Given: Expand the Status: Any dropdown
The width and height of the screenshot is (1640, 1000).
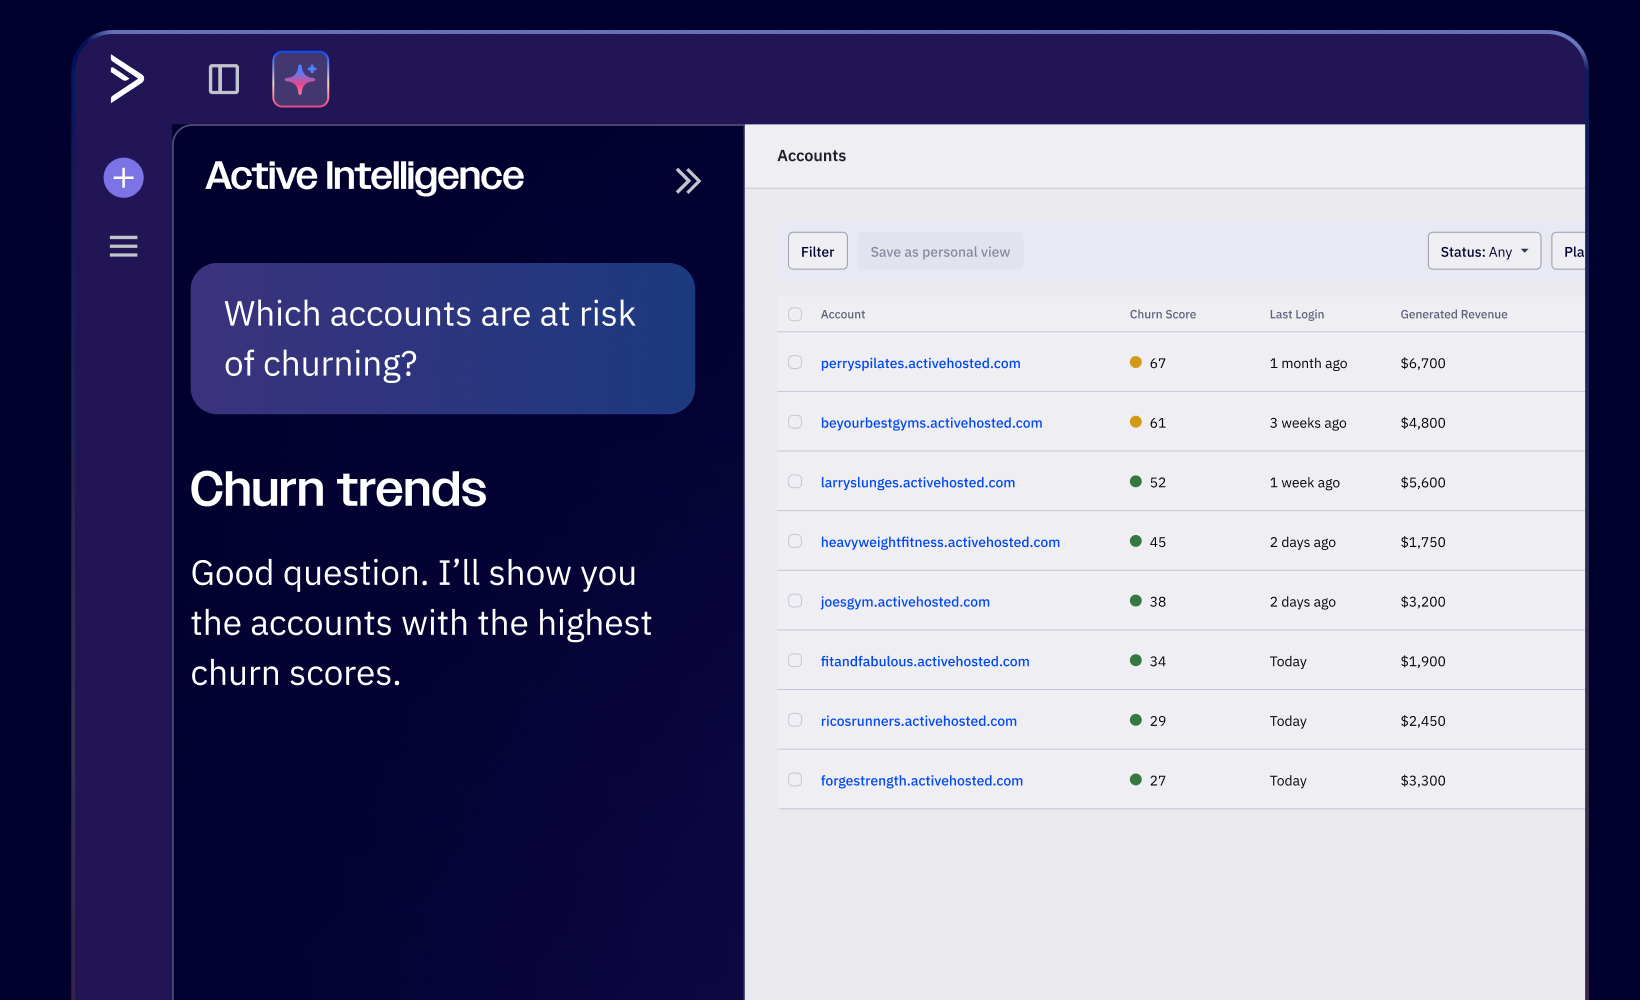Looking at the screenshot, I should click(x=1484, y=252).
